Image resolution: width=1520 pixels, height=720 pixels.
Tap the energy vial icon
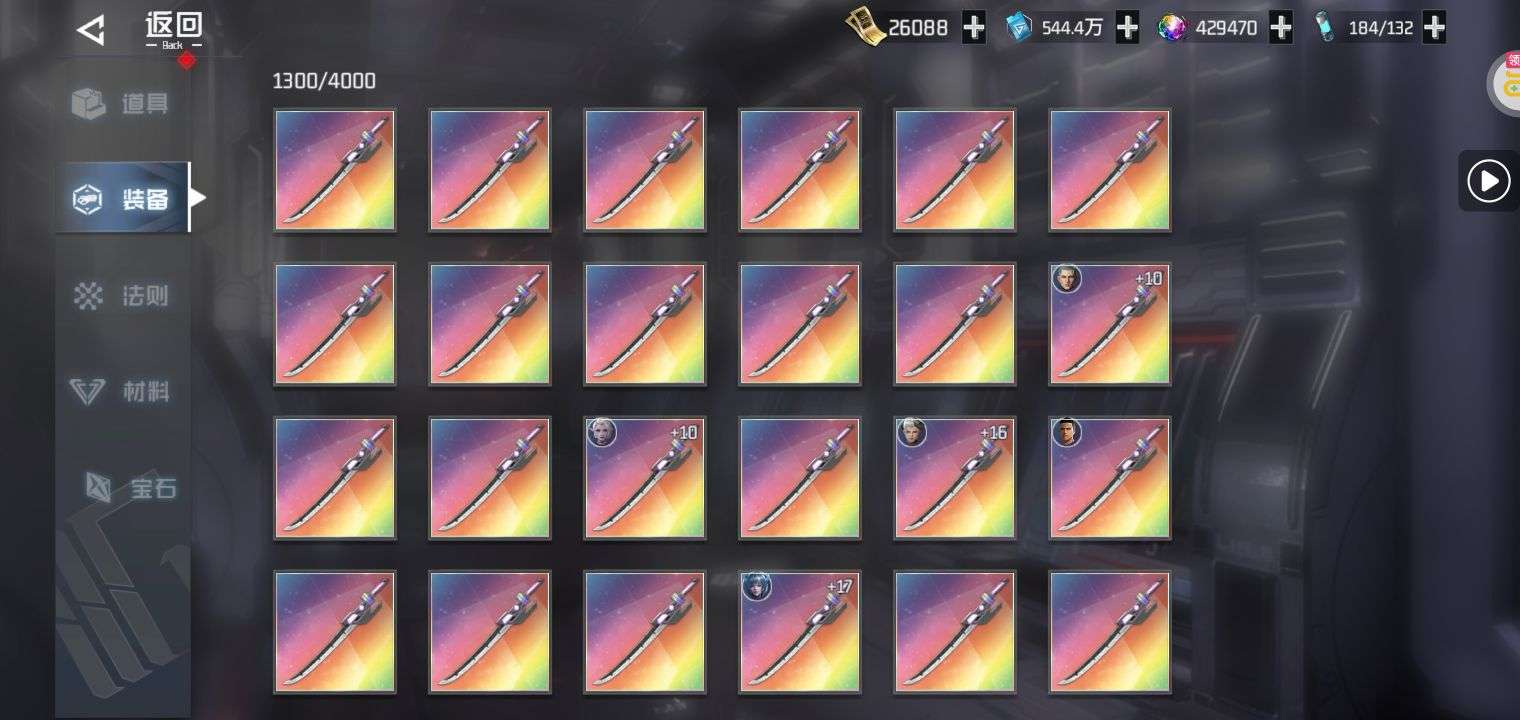(x=1326, y=28)
